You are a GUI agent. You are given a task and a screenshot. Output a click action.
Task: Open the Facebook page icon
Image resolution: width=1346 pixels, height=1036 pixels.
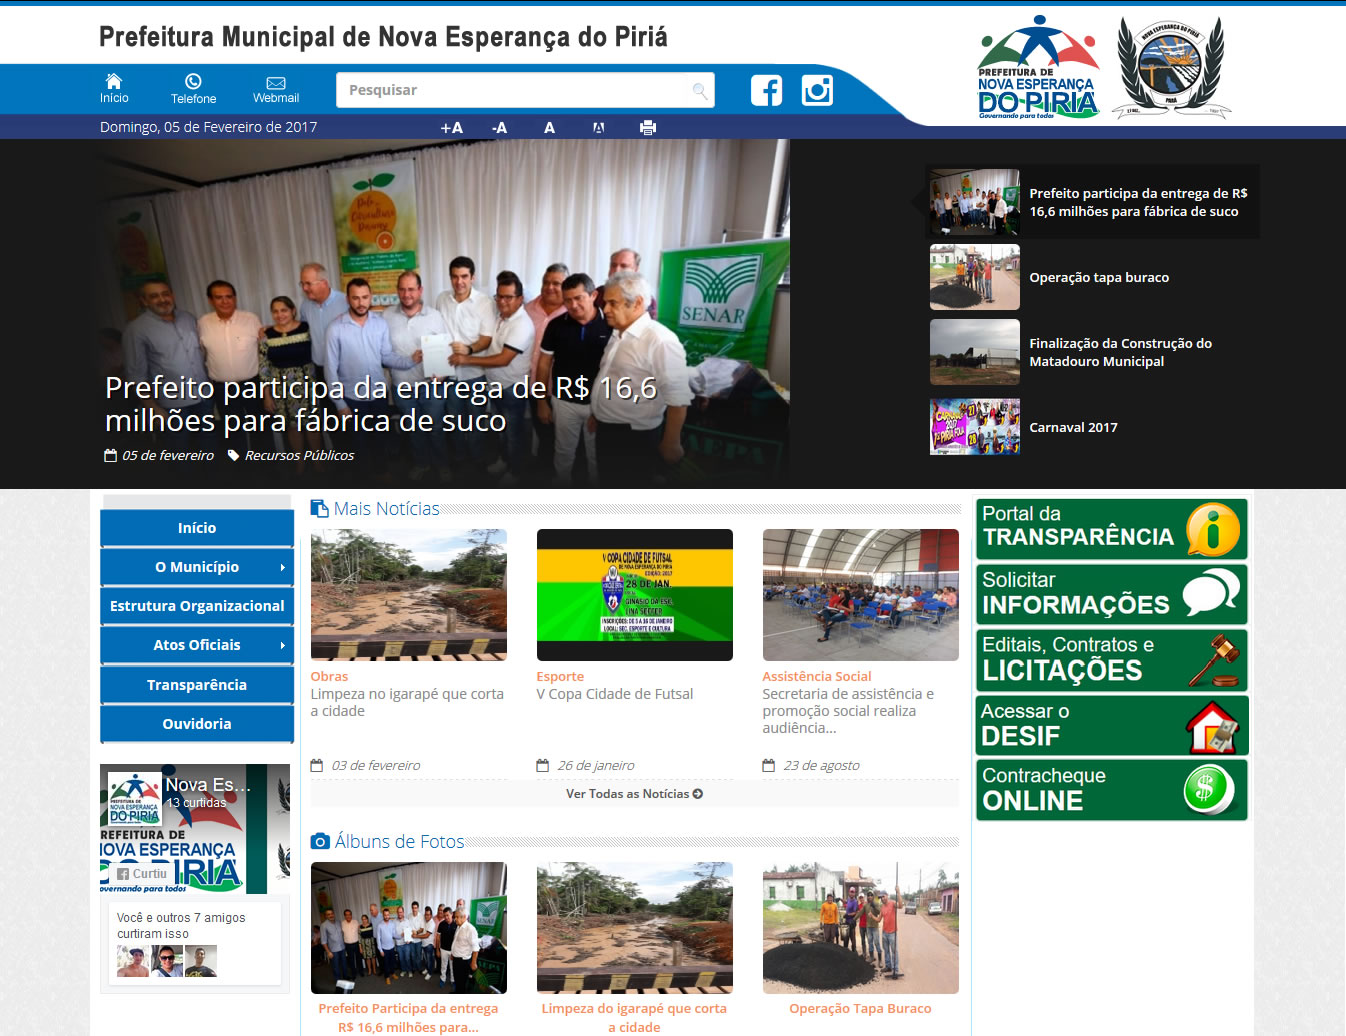tap(767, 90)
